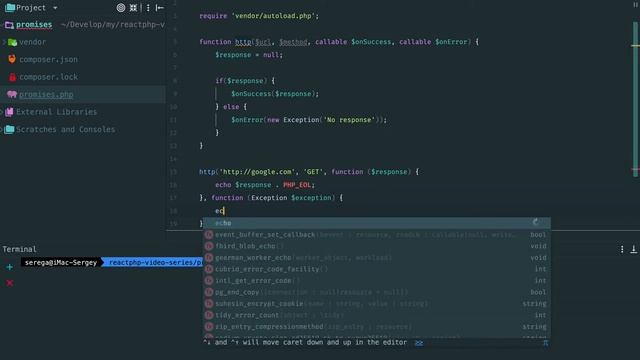Click the composer.lock file icon
The height and width of the screenshot is (360, 640).
tap(12, 77)
